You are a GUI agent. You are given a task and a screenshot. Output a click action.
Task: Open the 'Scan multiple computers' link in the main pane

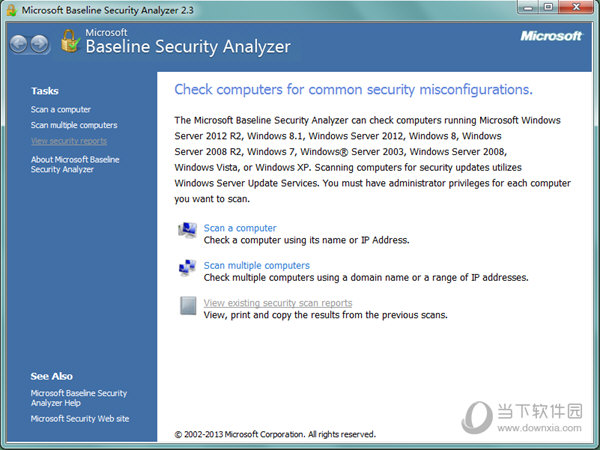257,265
